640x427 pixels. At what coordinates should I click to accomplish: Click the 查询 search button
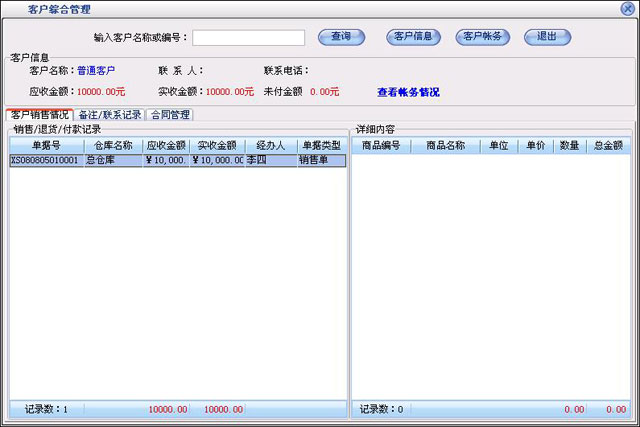pos(341,37)
